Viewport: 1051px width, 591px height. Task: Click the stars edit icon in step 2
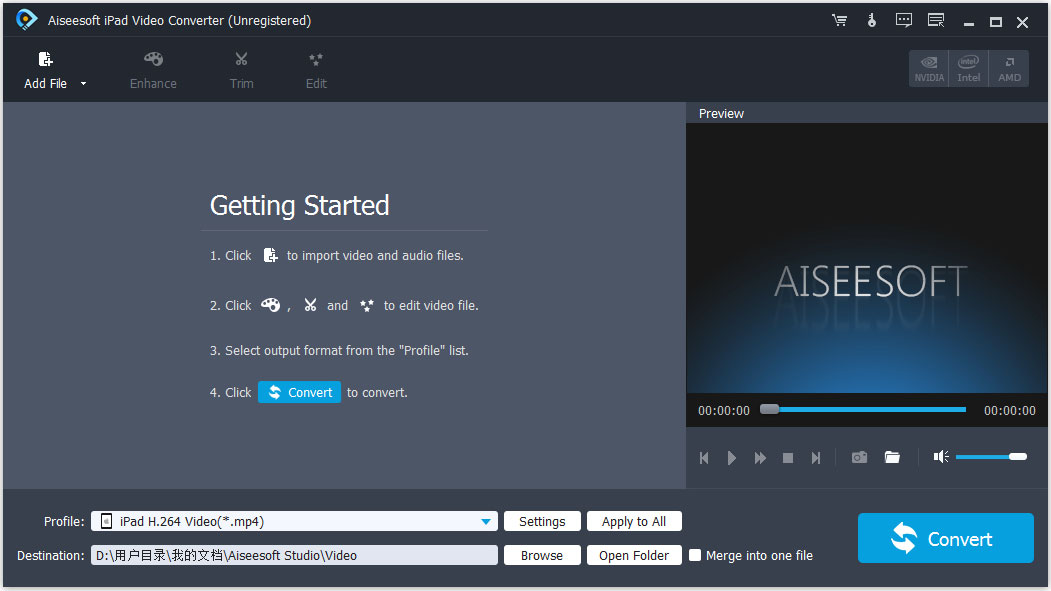pos(367,306)
